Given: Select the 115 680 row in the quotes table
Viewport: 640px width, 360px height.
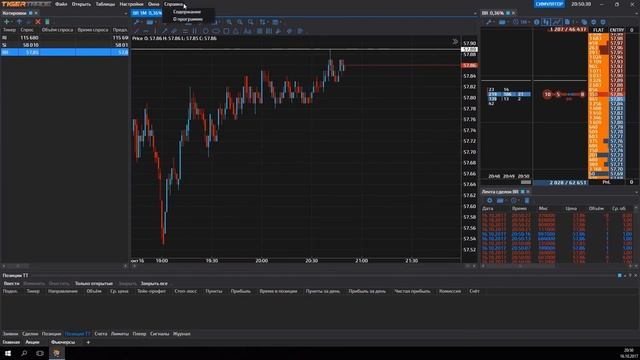Looking at the screenshot, I should 64,38.
